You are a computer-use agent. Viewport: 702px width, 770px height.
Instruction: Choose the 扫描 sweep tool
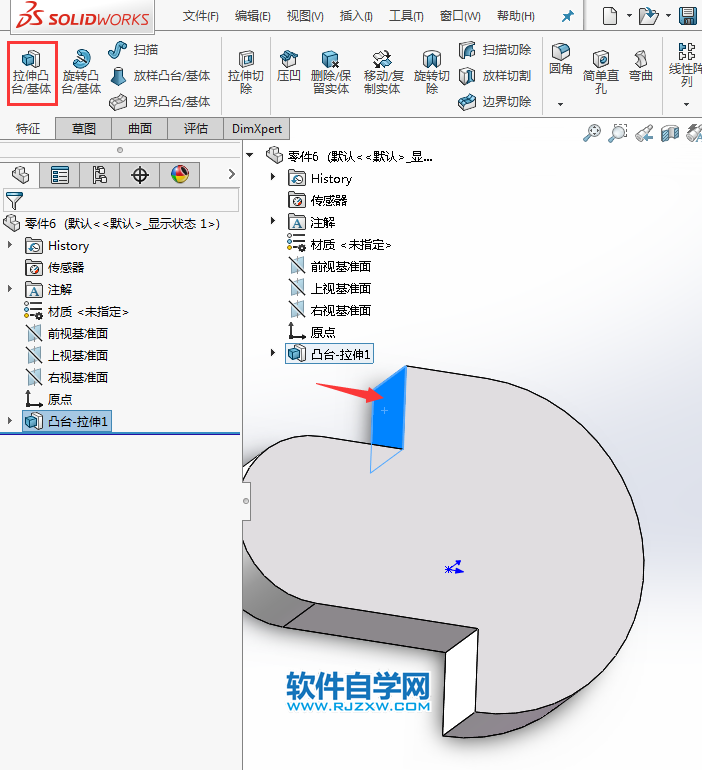coord(134,50)
